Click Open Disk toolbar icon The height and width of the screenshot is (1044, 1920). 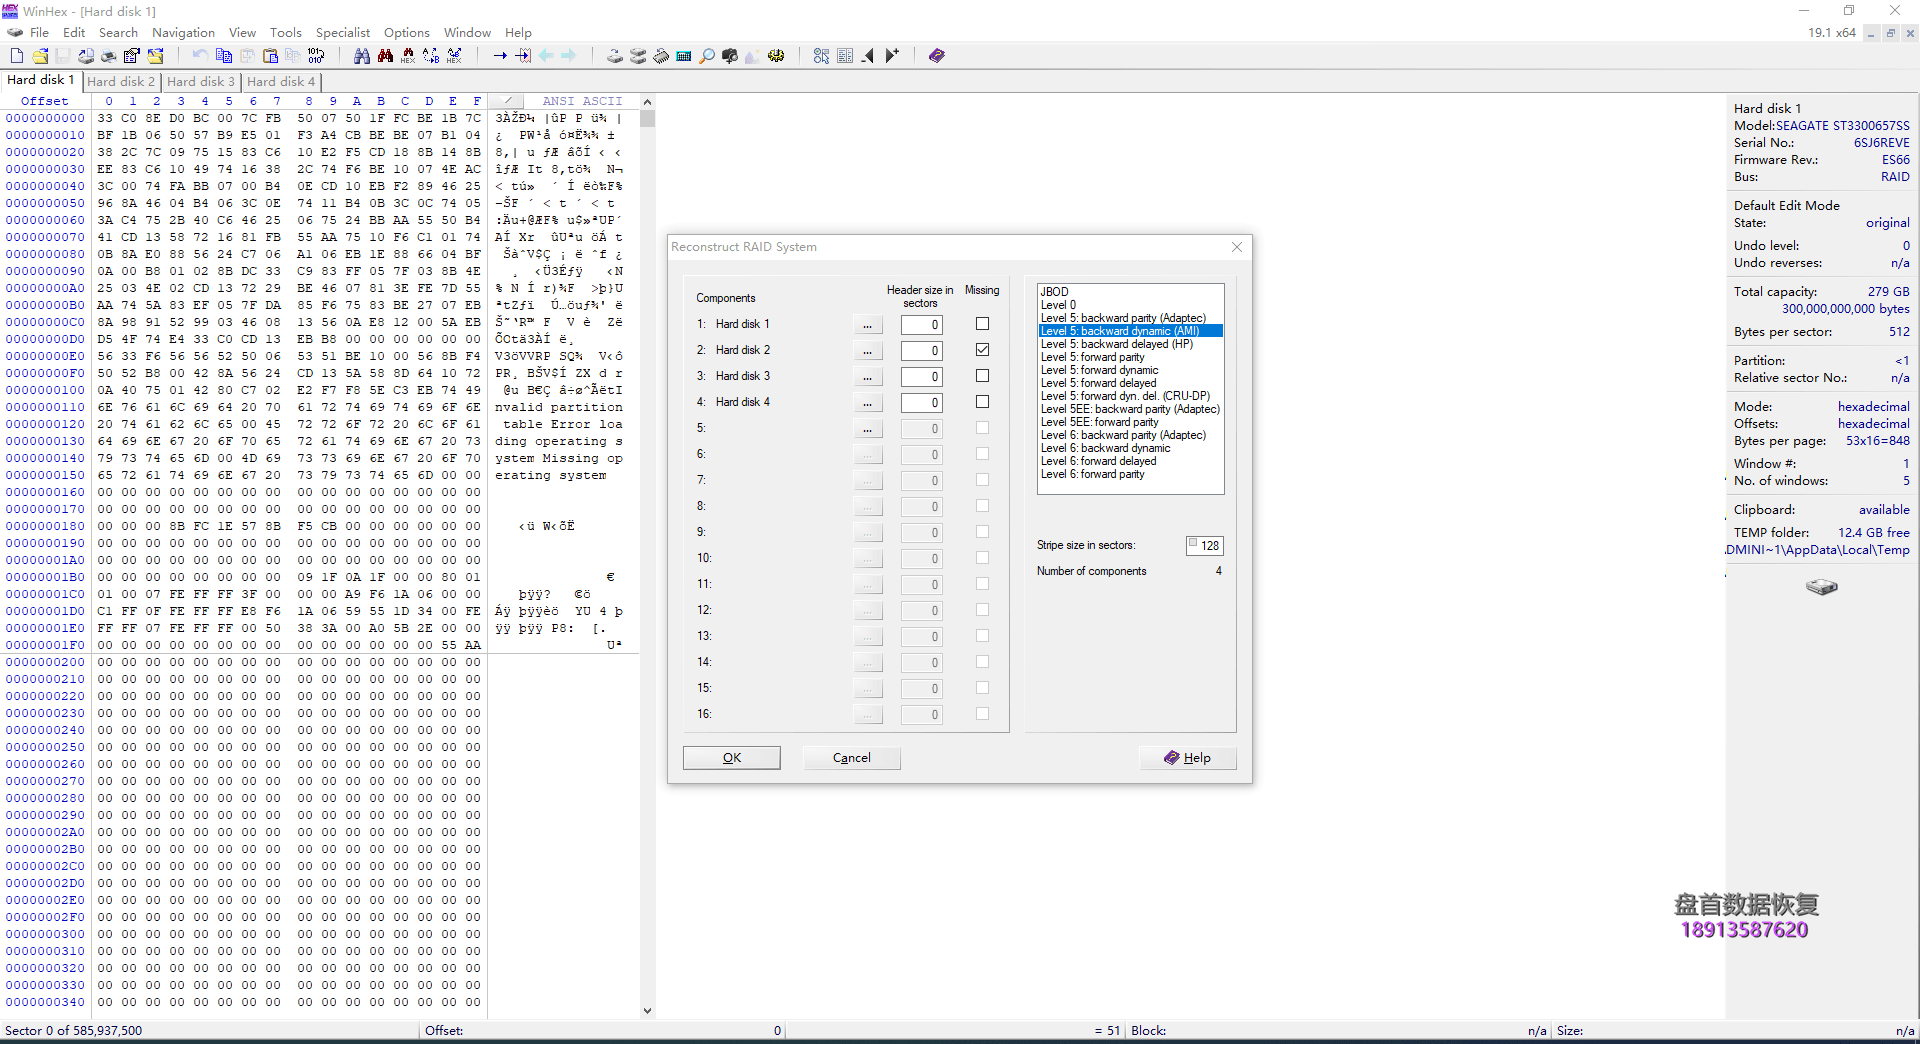(615, 56)
